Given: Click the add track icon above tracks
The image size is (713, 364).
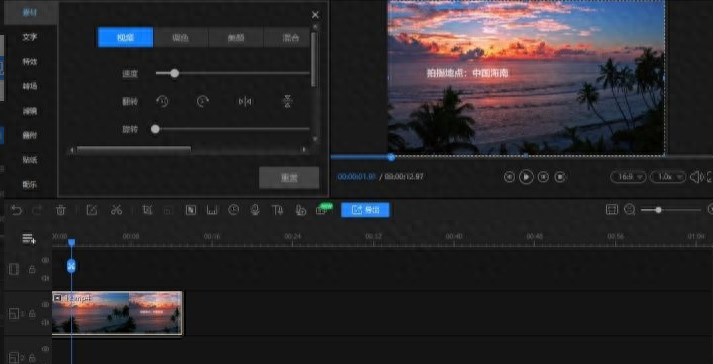Looking at the screenshot, I should tap(29, 238).
